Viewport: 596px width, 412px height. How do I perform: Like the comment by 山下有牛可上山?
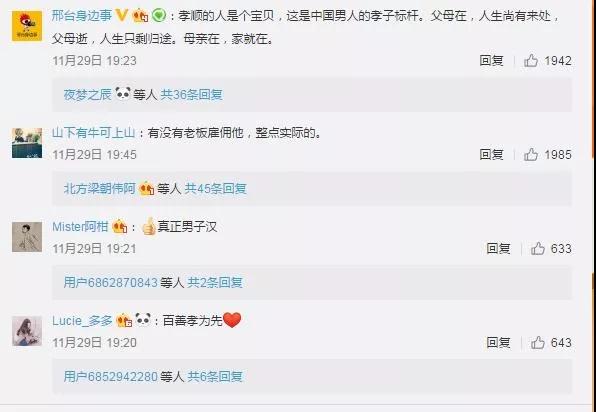click(x=531, y=154)
